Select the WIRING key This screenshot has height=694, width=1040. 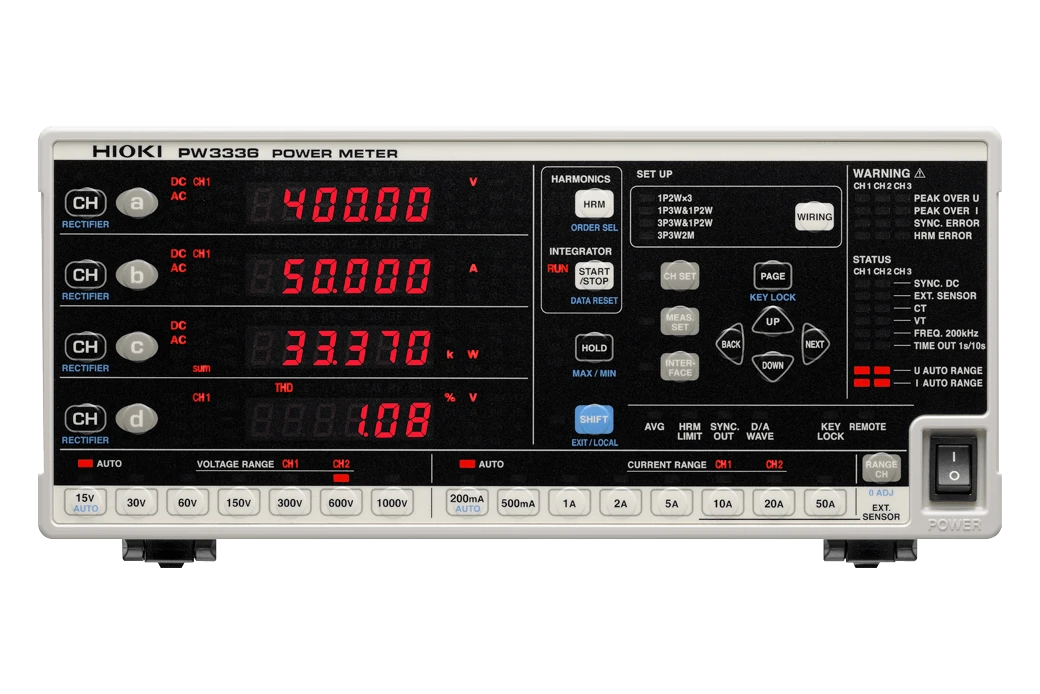pos(814,217)
